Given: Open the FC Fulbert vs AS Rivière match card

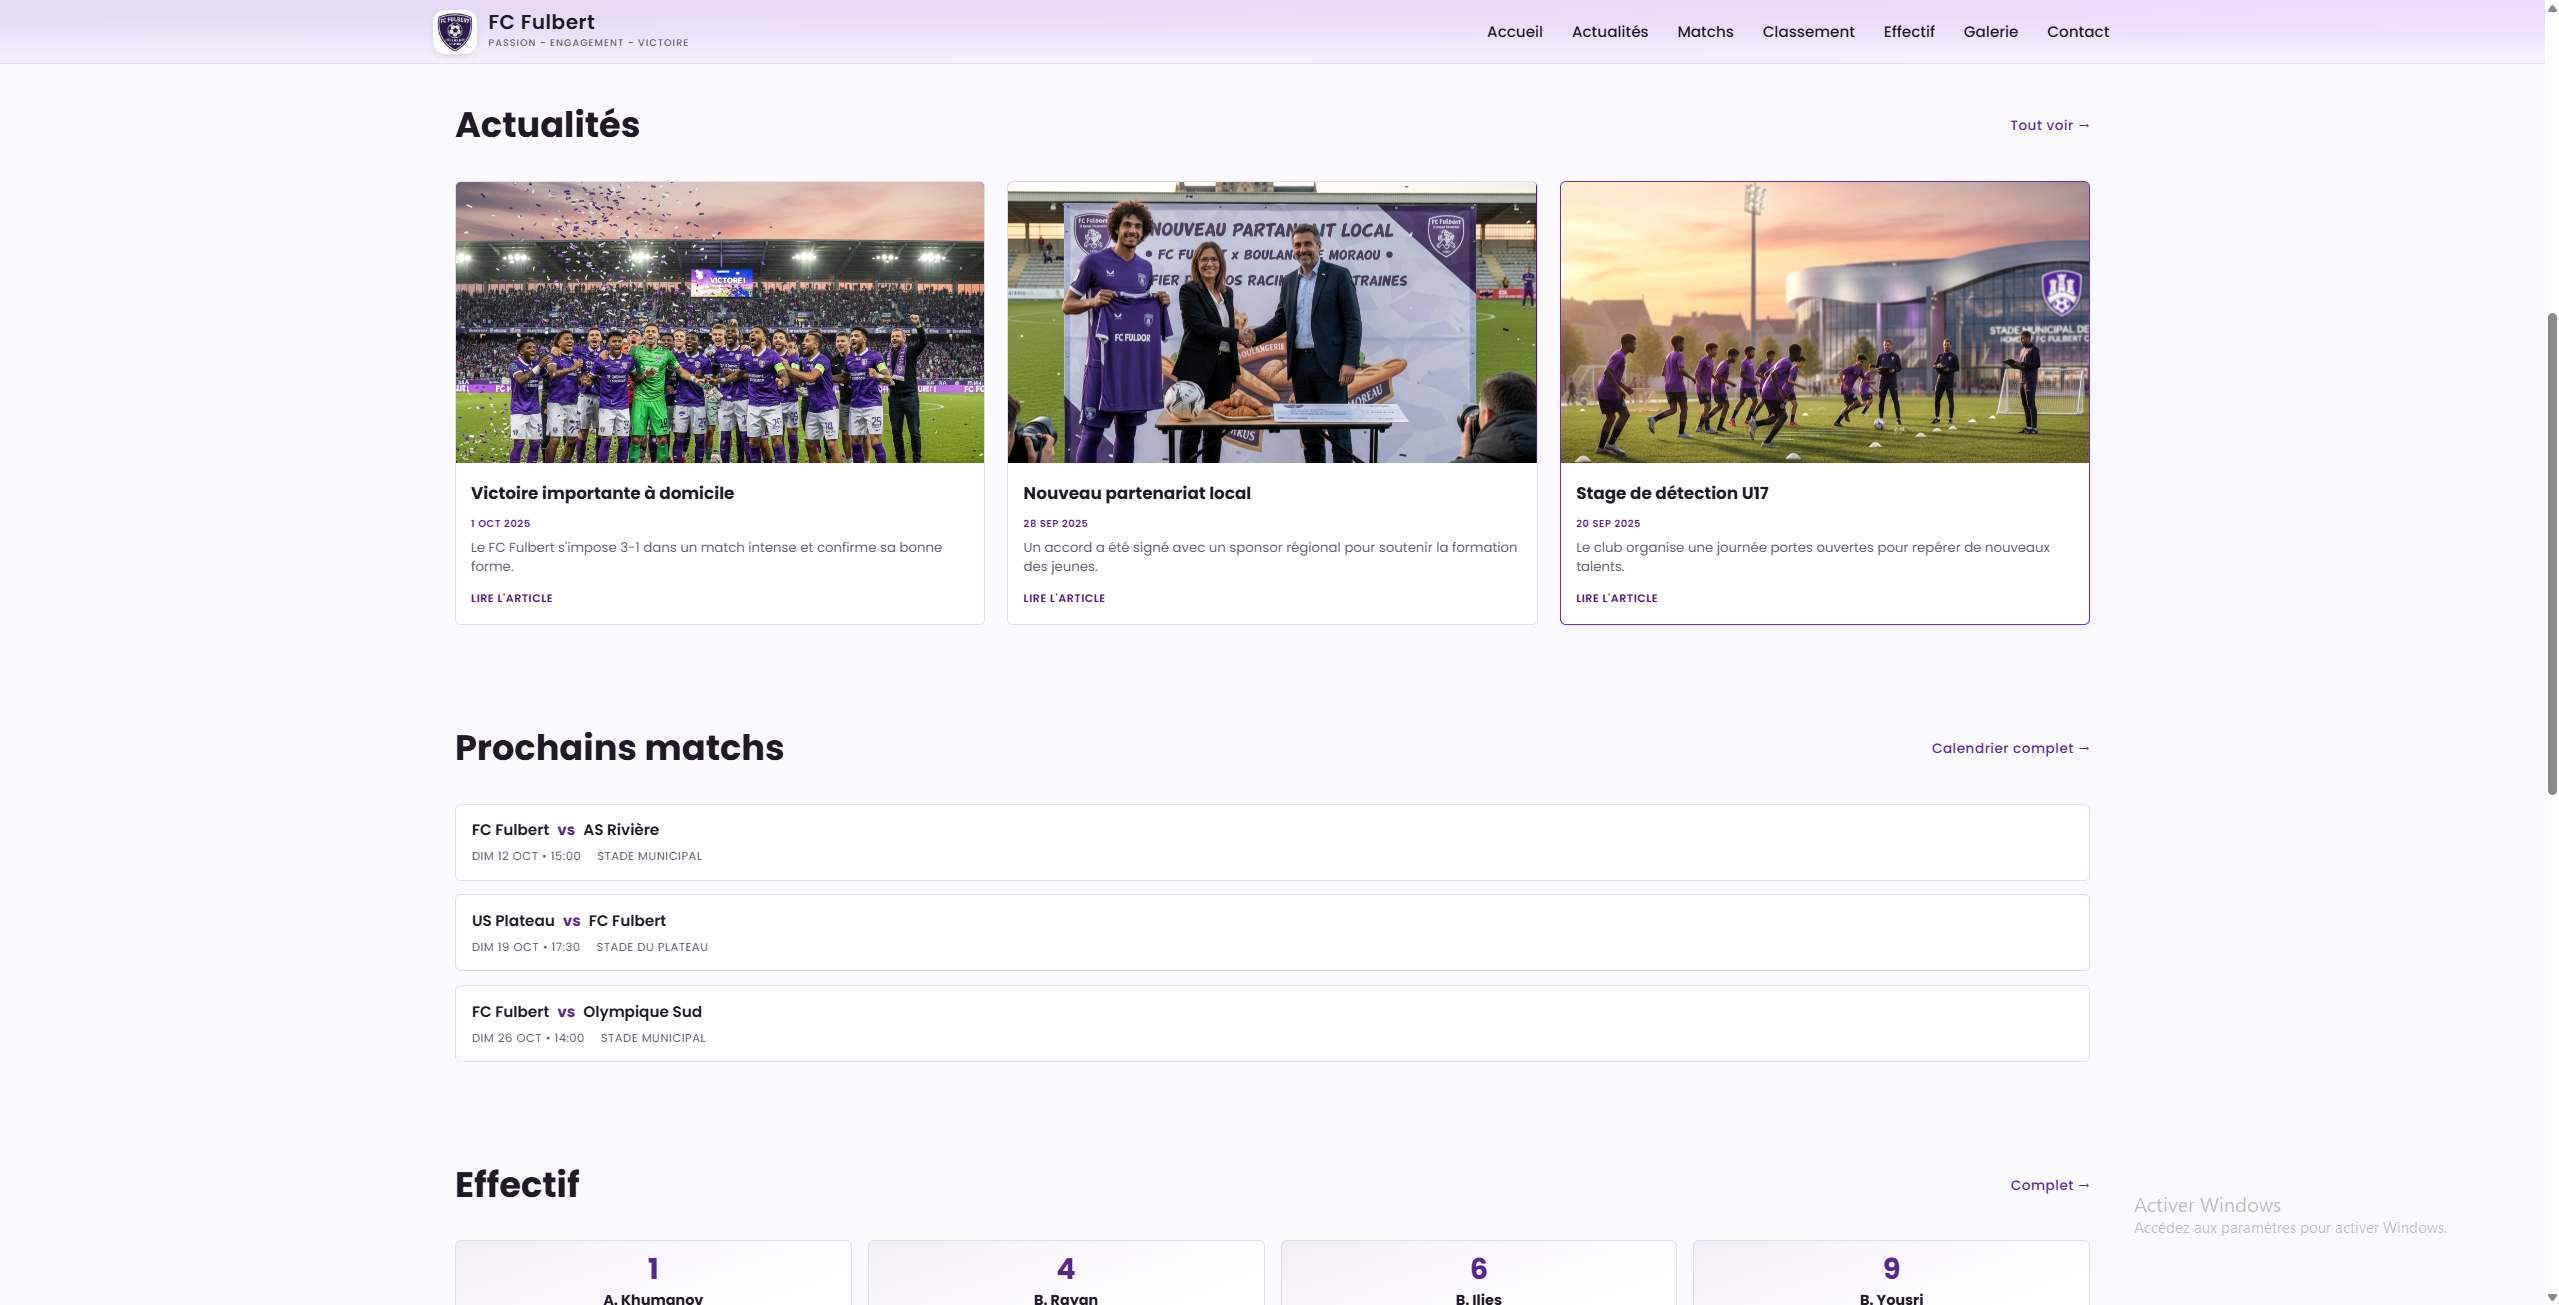Looking at the screenshot, I should 1271,841.
